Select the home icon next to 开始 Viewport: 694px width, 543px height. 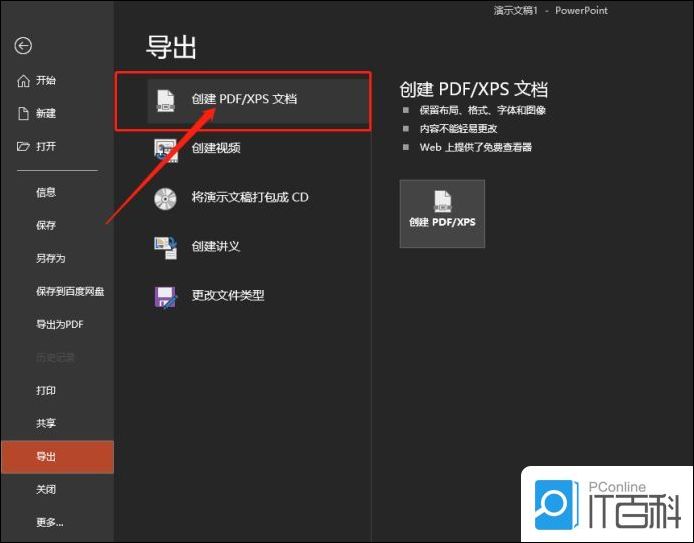click(x=23, y=81)
